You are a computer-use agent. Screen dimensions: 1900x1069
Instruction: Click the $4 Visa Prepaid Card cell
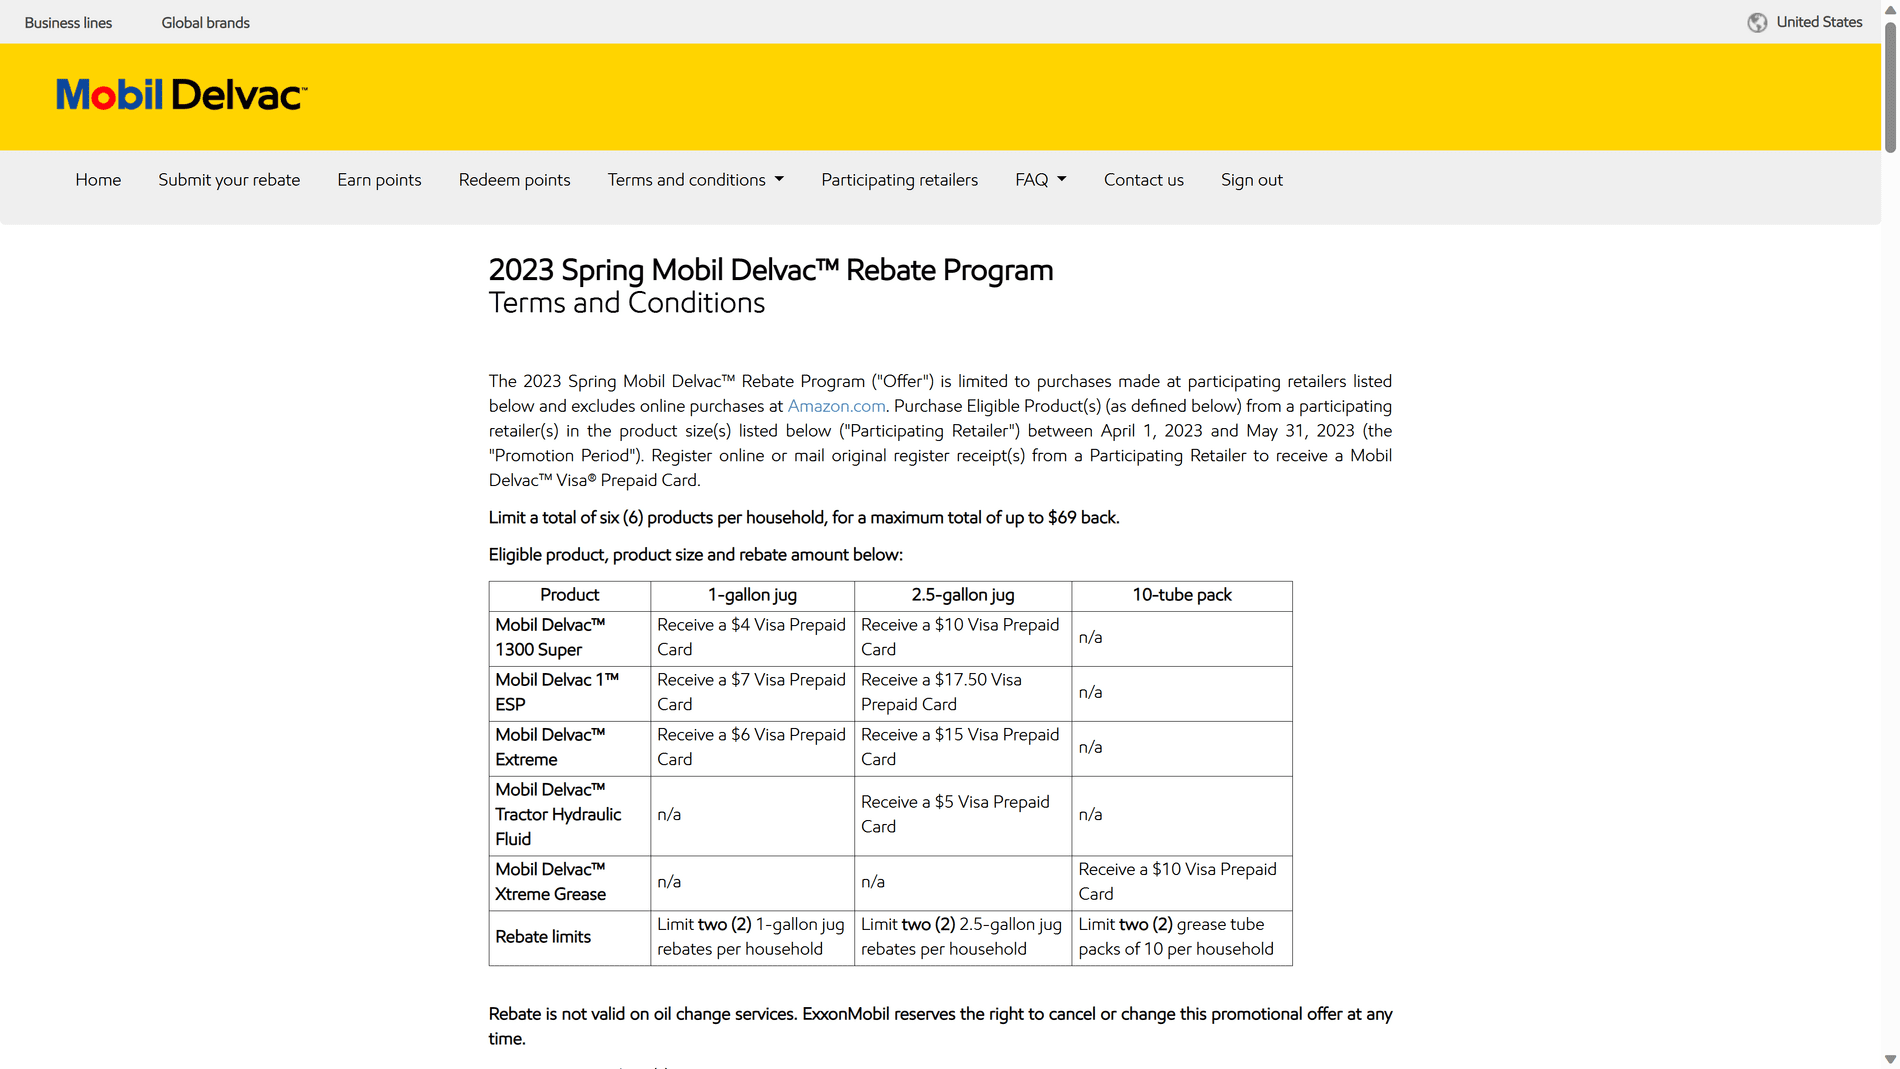752,638
